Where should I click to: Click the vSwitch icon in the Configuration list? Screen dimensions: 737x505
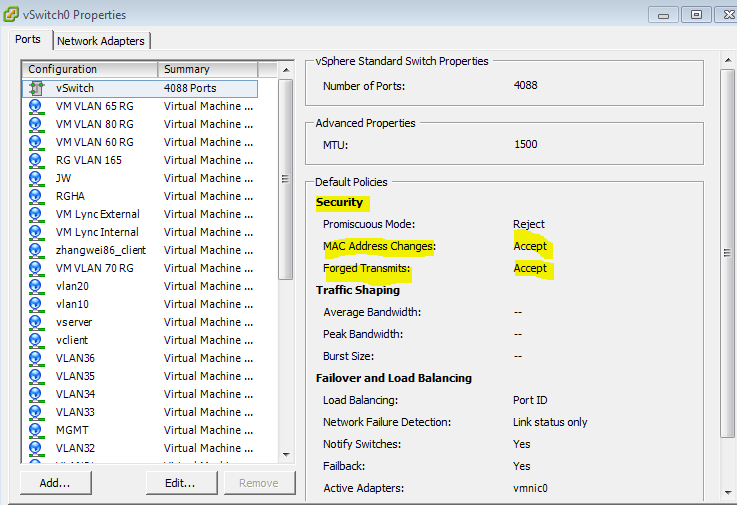pyautogui.click(x=36, y=88)
